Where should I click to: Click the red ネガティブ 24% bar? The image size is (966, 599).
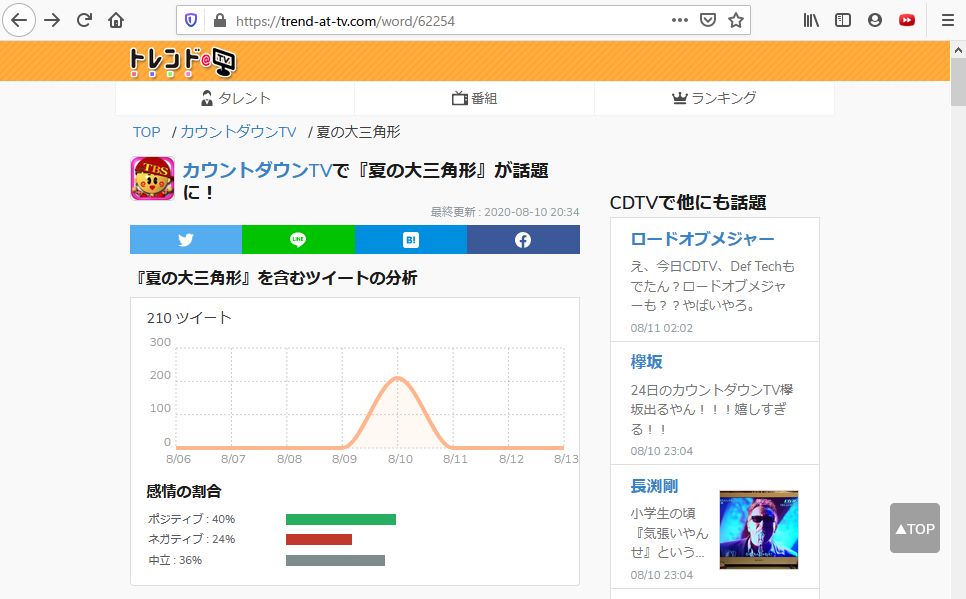[319, 539]
